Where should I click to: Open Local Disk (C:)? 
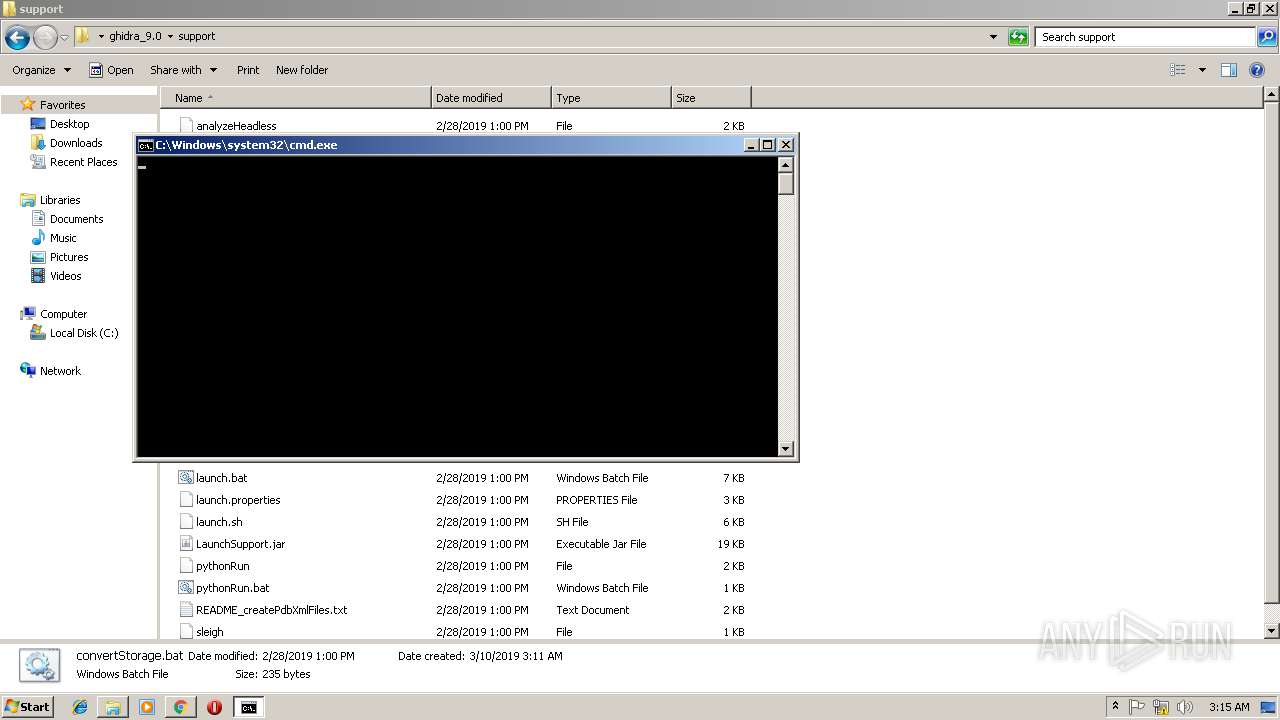(x=84, y=333)
